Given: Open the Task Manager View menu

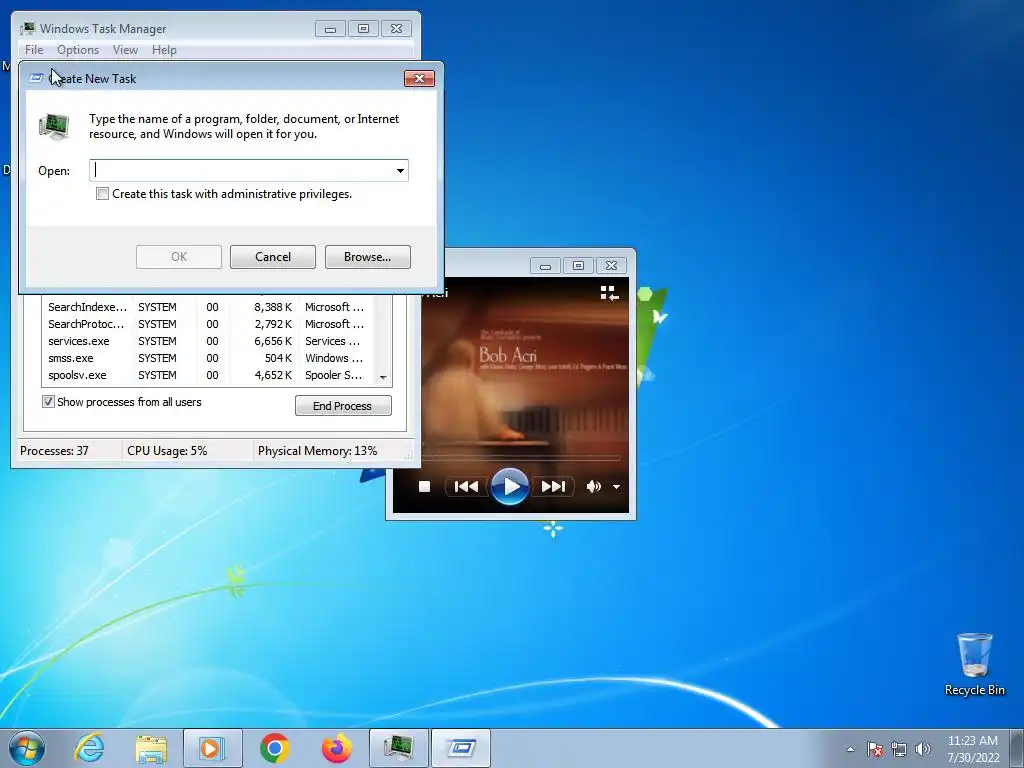Looking at the screenshot, I should point(125,50).
